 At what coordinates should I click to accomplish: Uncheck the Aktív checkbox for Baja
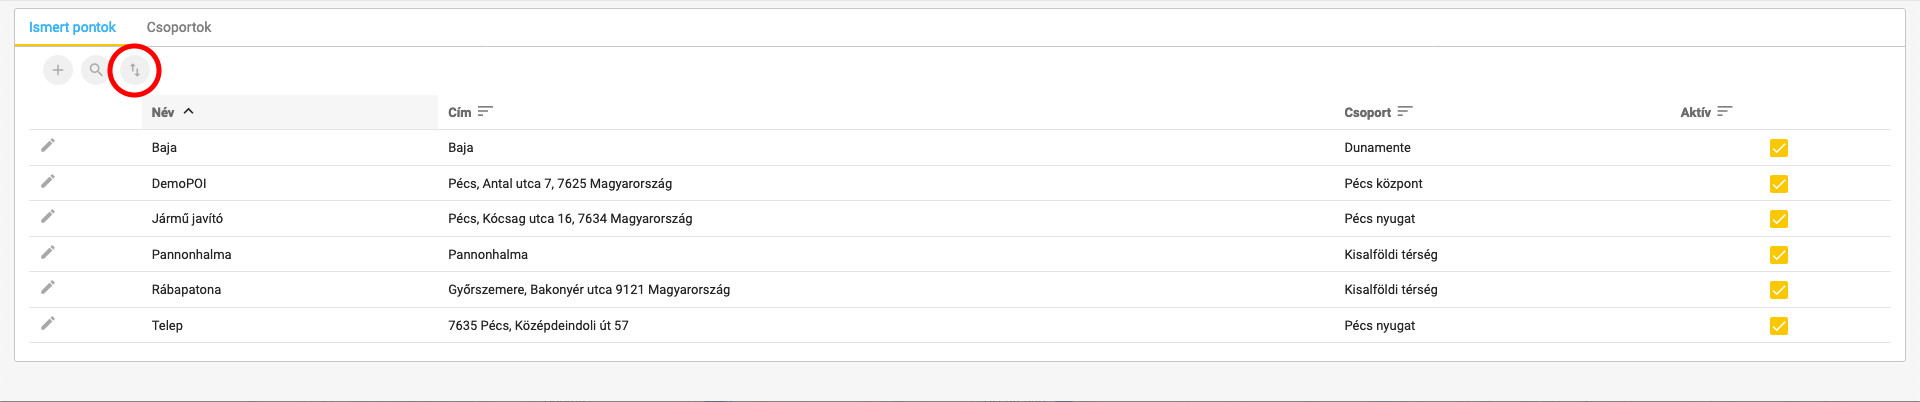[1778, 148]
